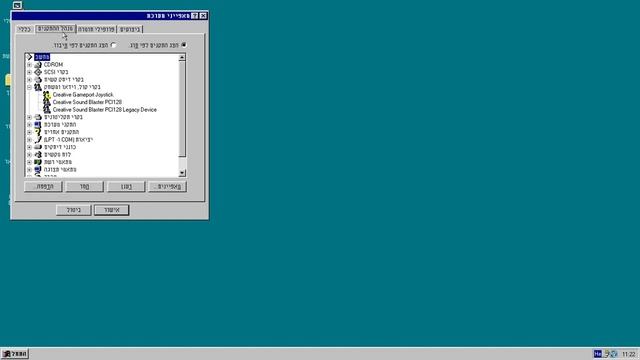The image size is (640, 360).
Task: Expand the disk drives node
Action: click(x=29, y=147)
